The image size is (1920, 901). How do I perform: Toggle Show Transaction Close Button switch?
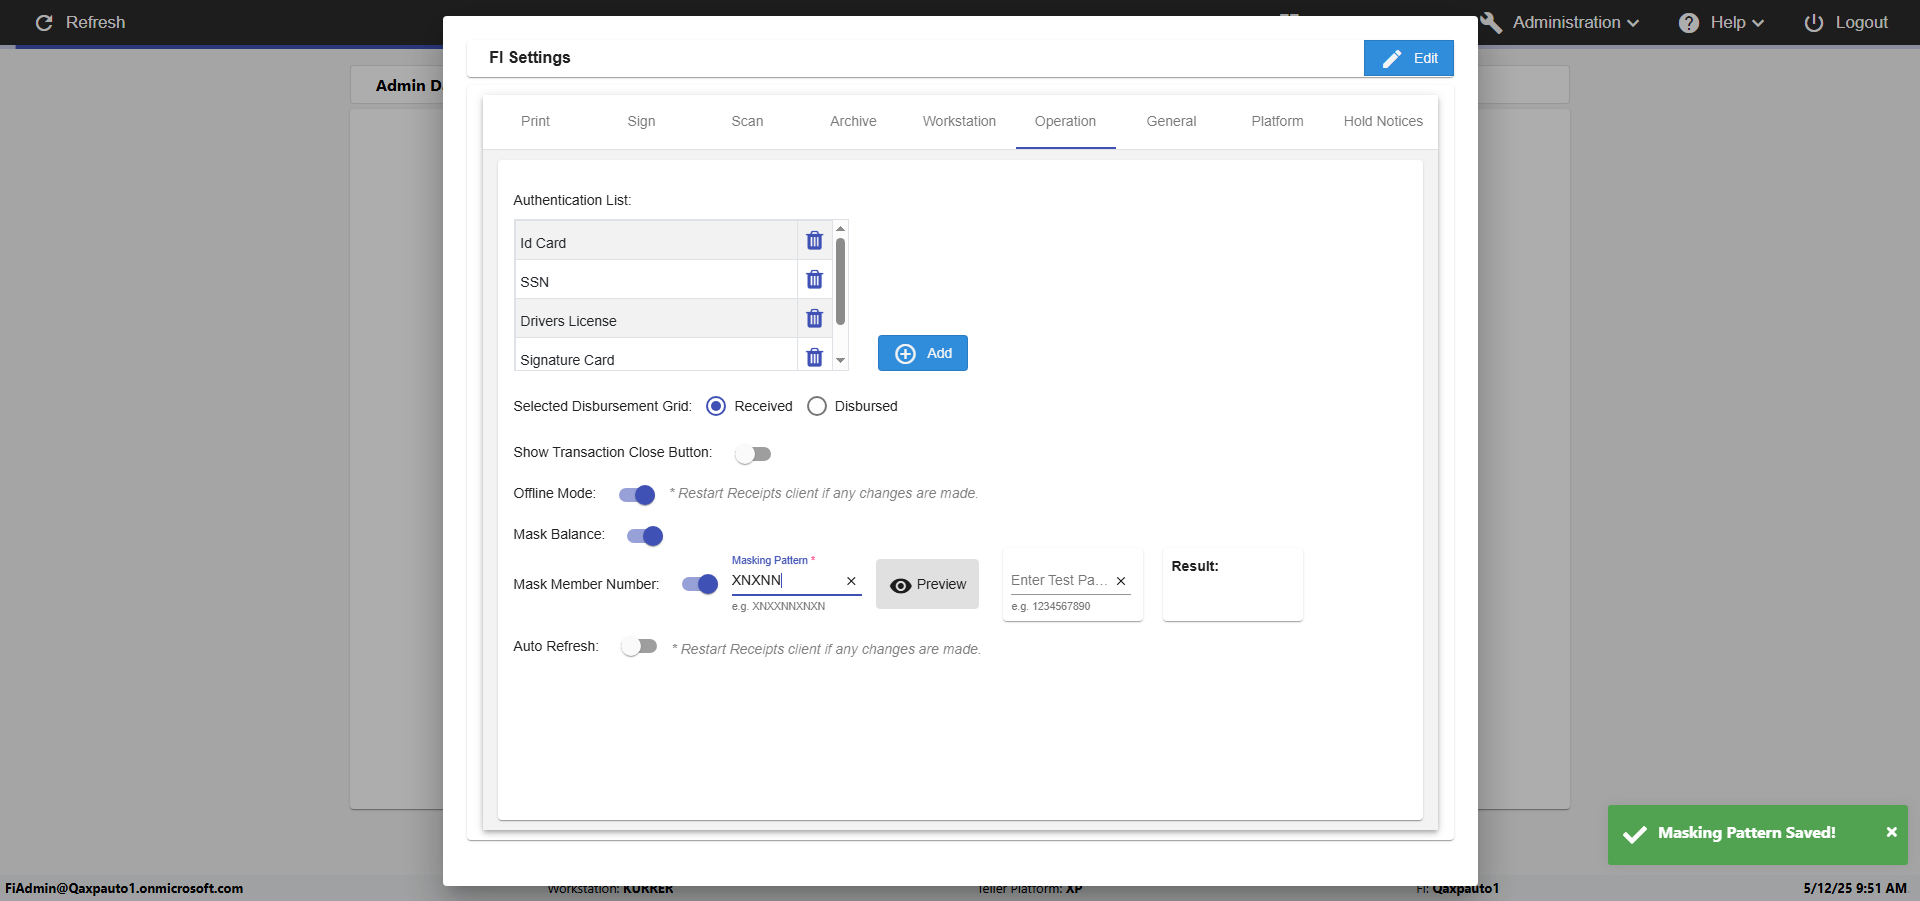pos(753,454)
